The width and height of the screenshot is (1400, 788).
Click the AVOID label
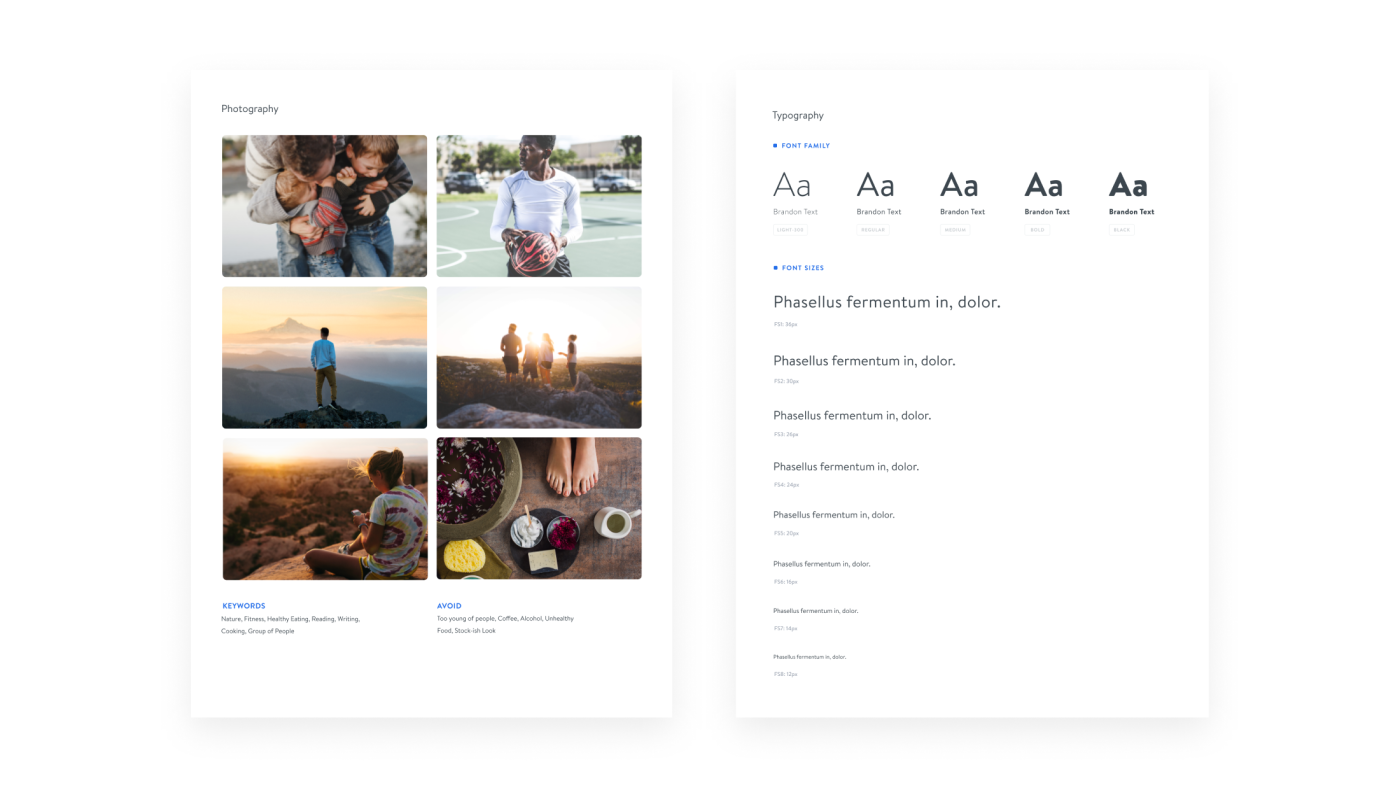tap(449, 606)
